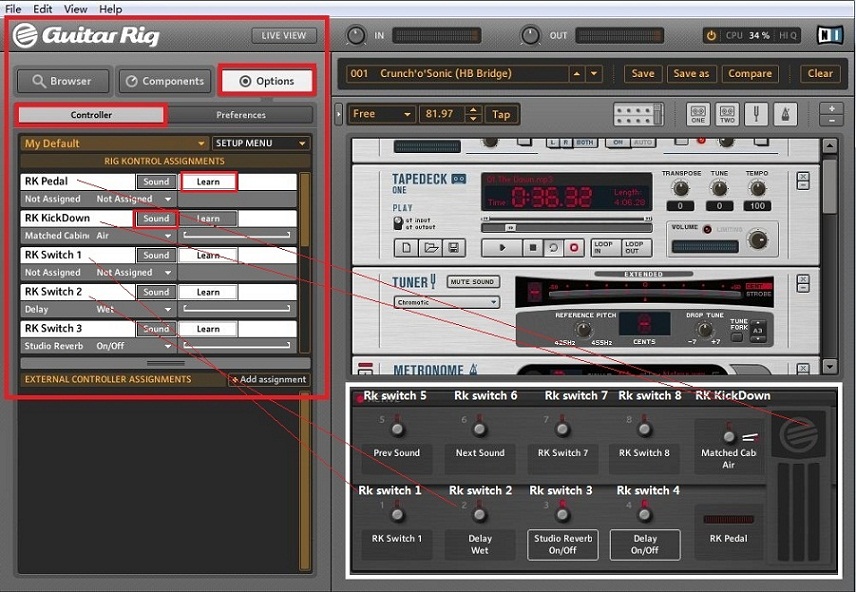Remove the Tuner module with X icon
Screen dimensions: 856x592
pos(803,279)
